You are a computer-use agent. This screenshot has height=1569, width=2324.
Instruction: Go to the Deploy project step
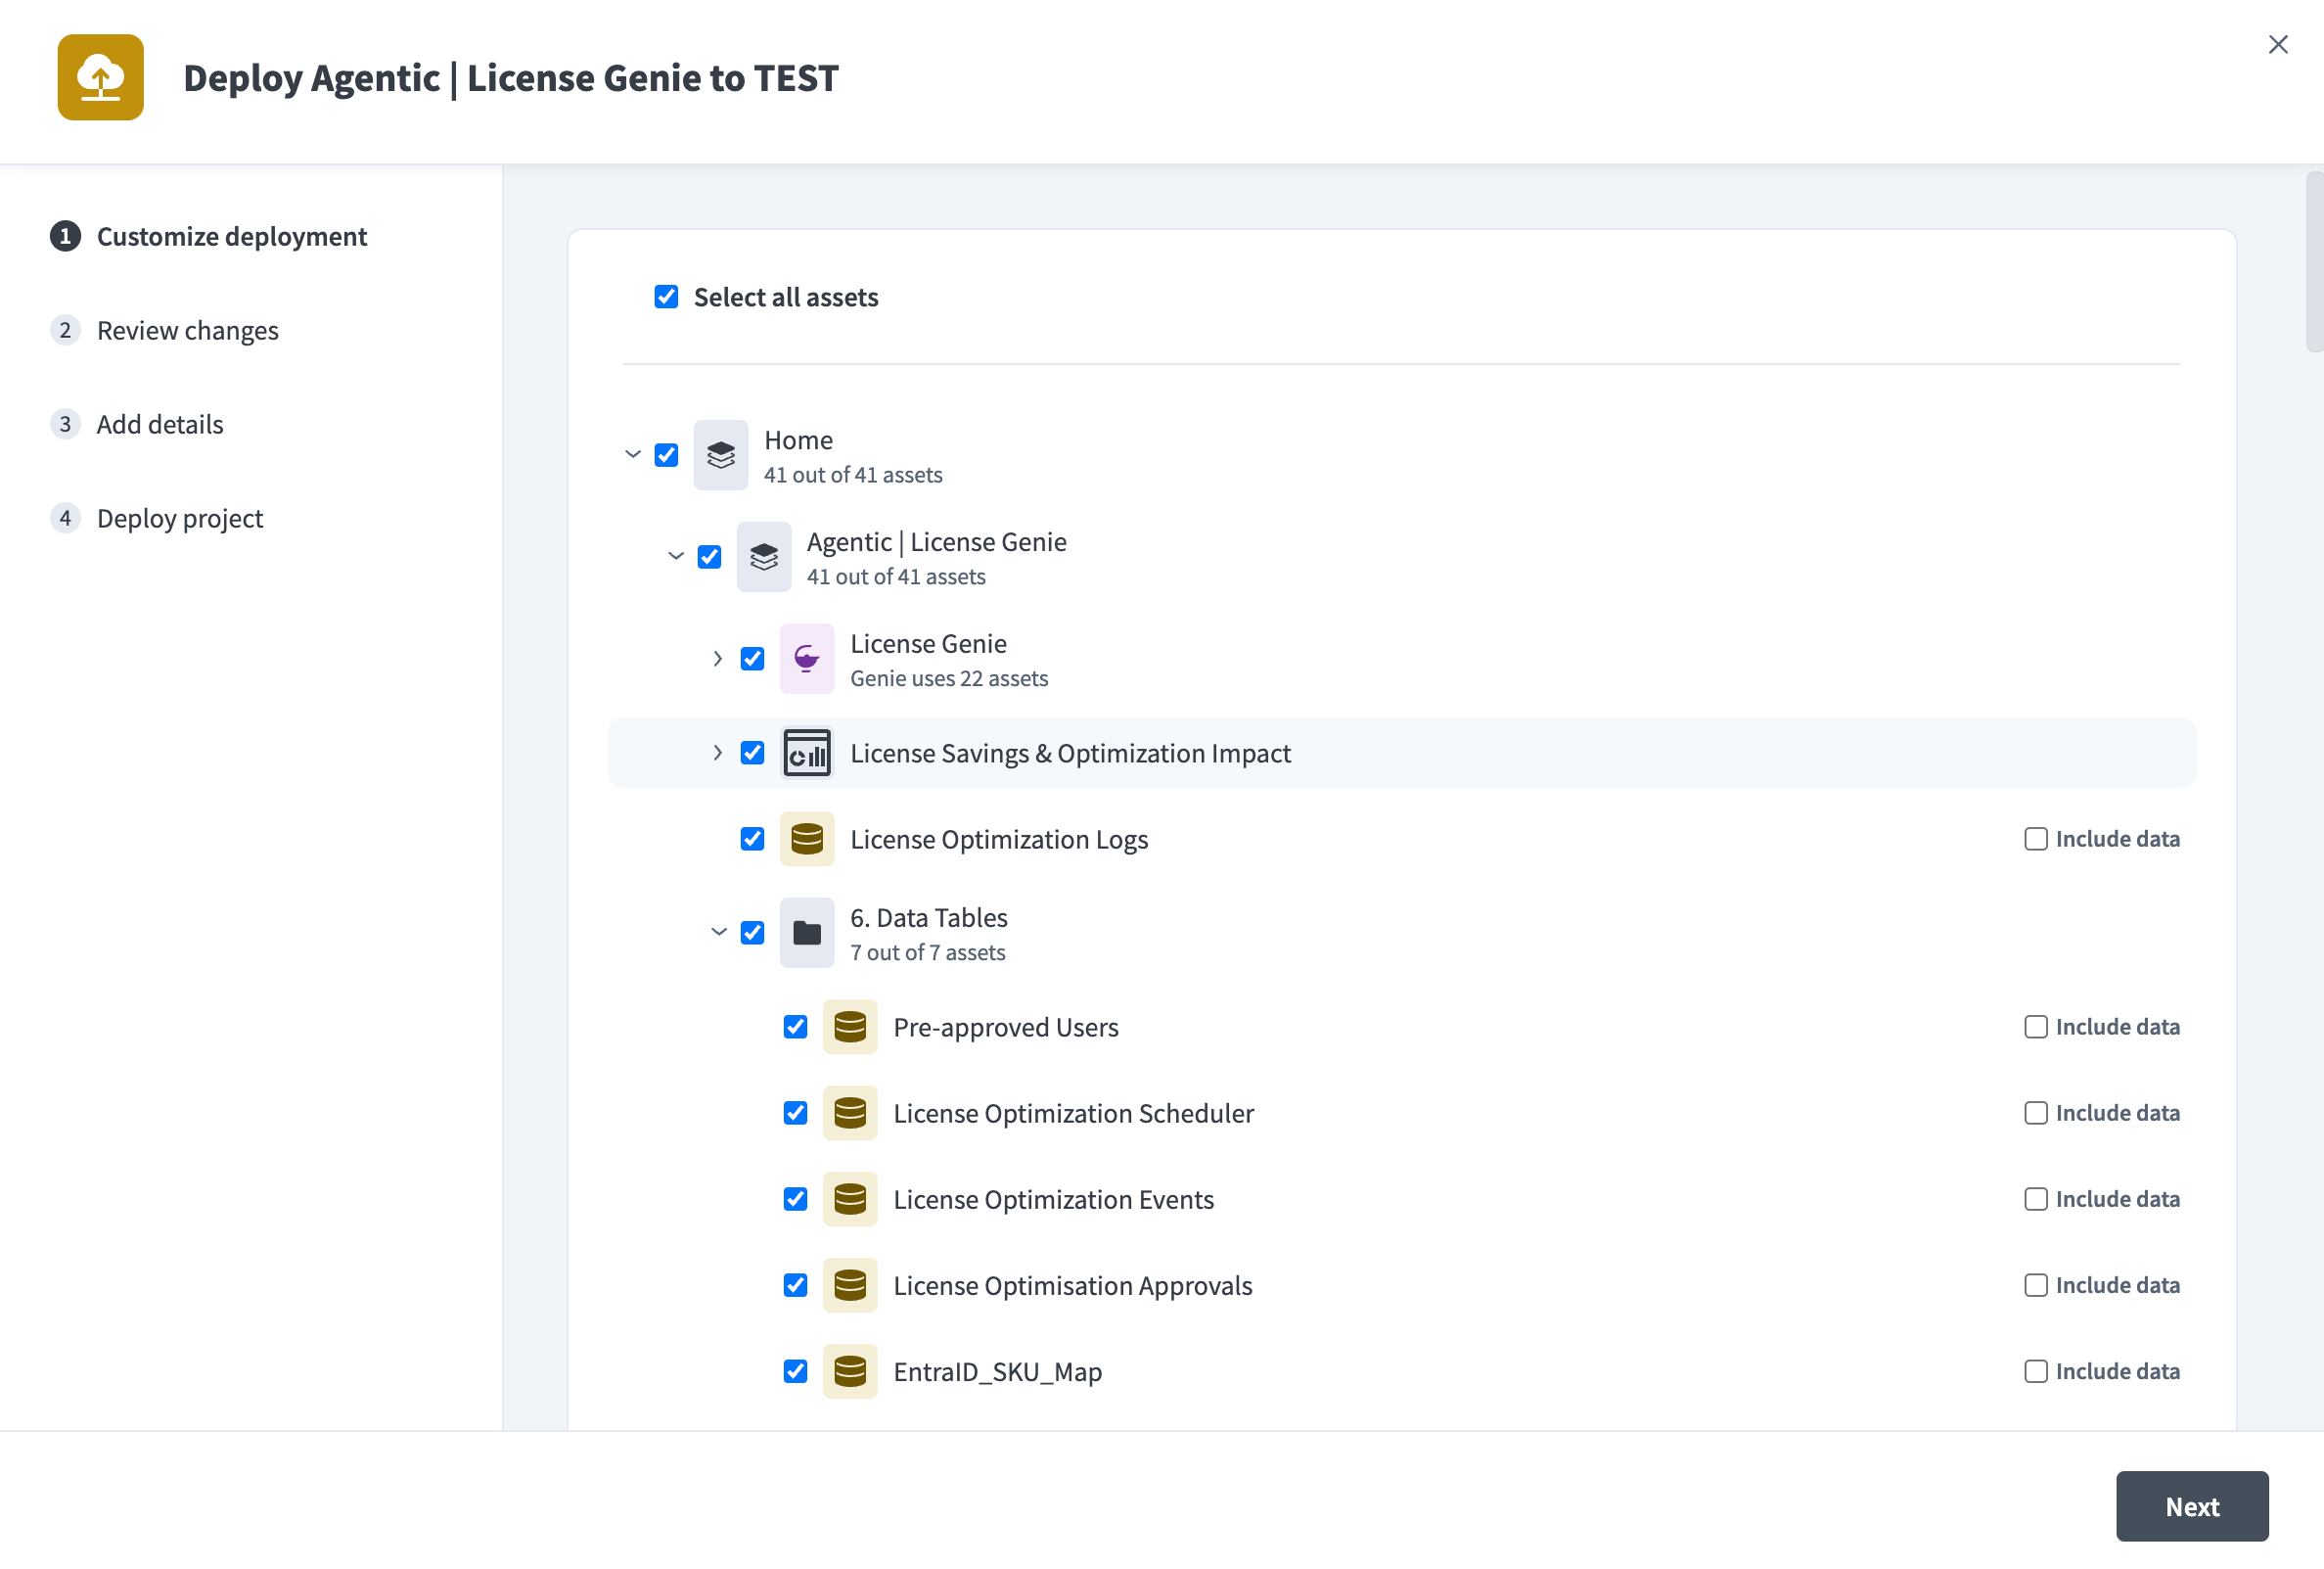point(157,518)
